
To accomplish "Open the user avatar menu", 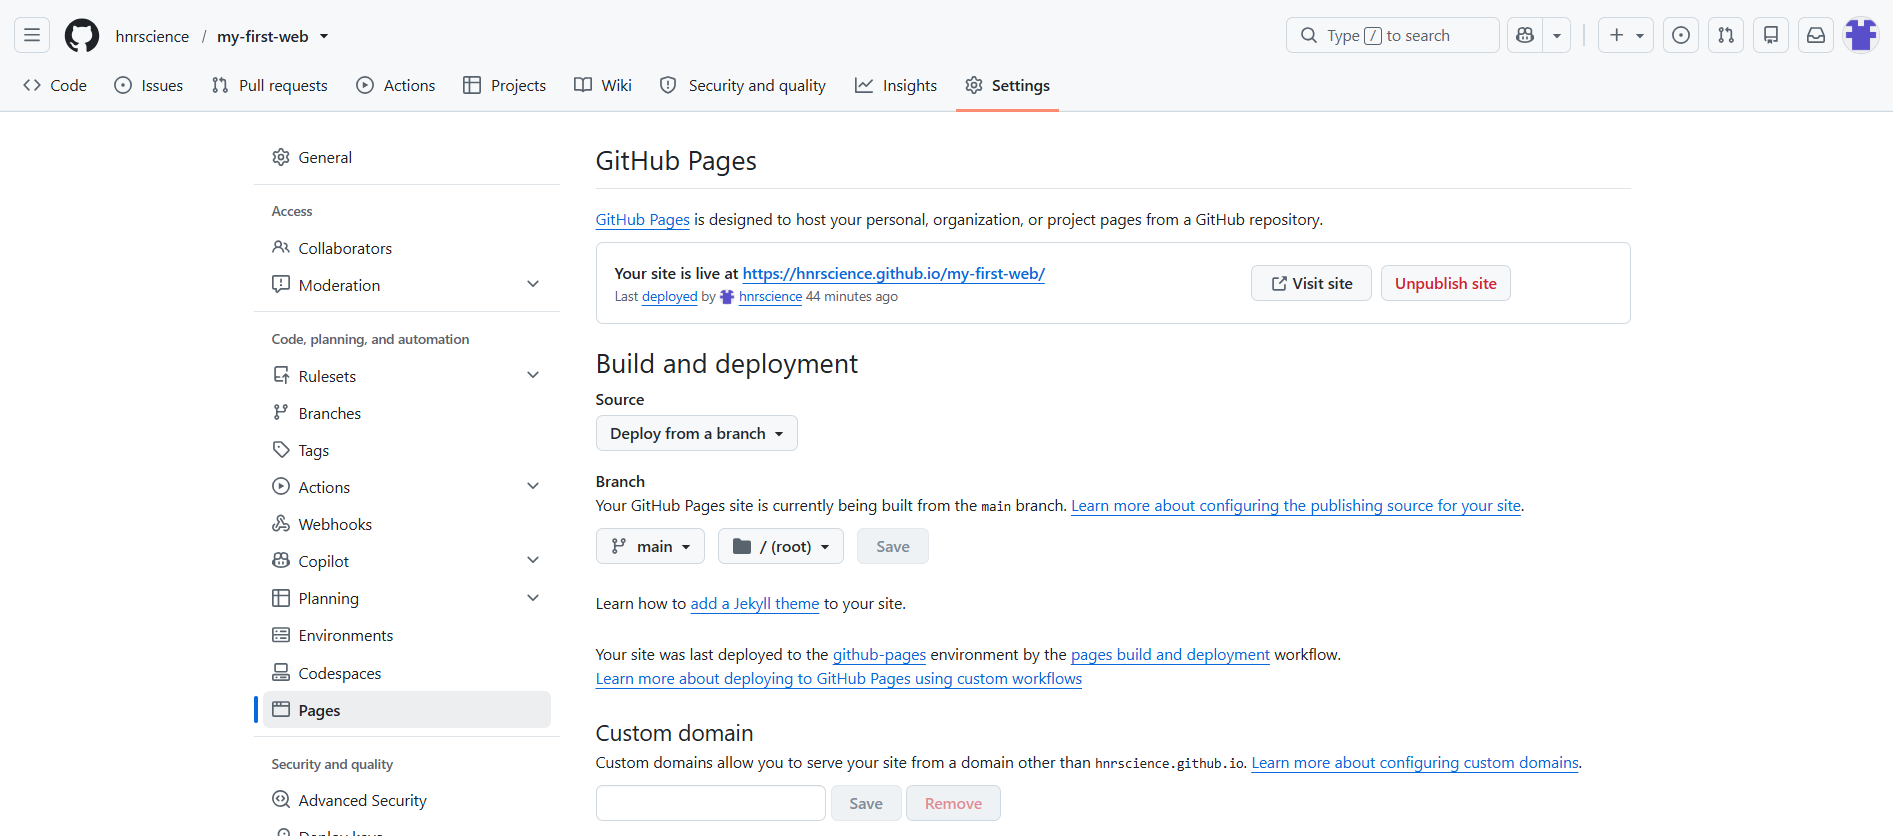I will coord(1861,35).
